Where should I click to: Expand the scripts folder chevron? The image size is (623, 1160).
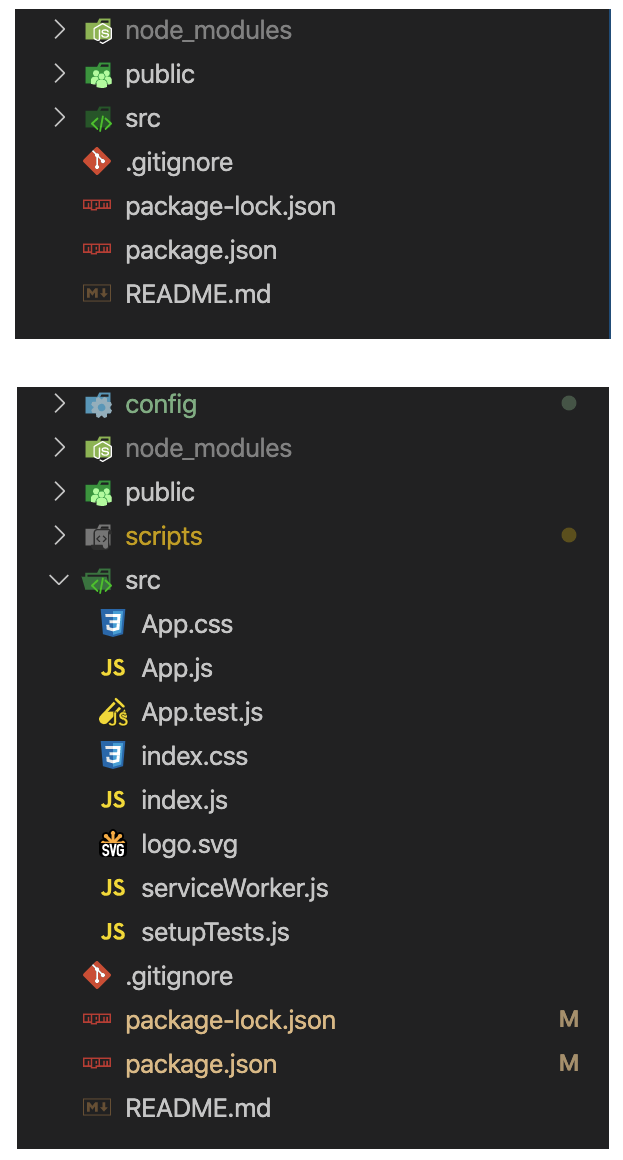(x=59, y=536)
